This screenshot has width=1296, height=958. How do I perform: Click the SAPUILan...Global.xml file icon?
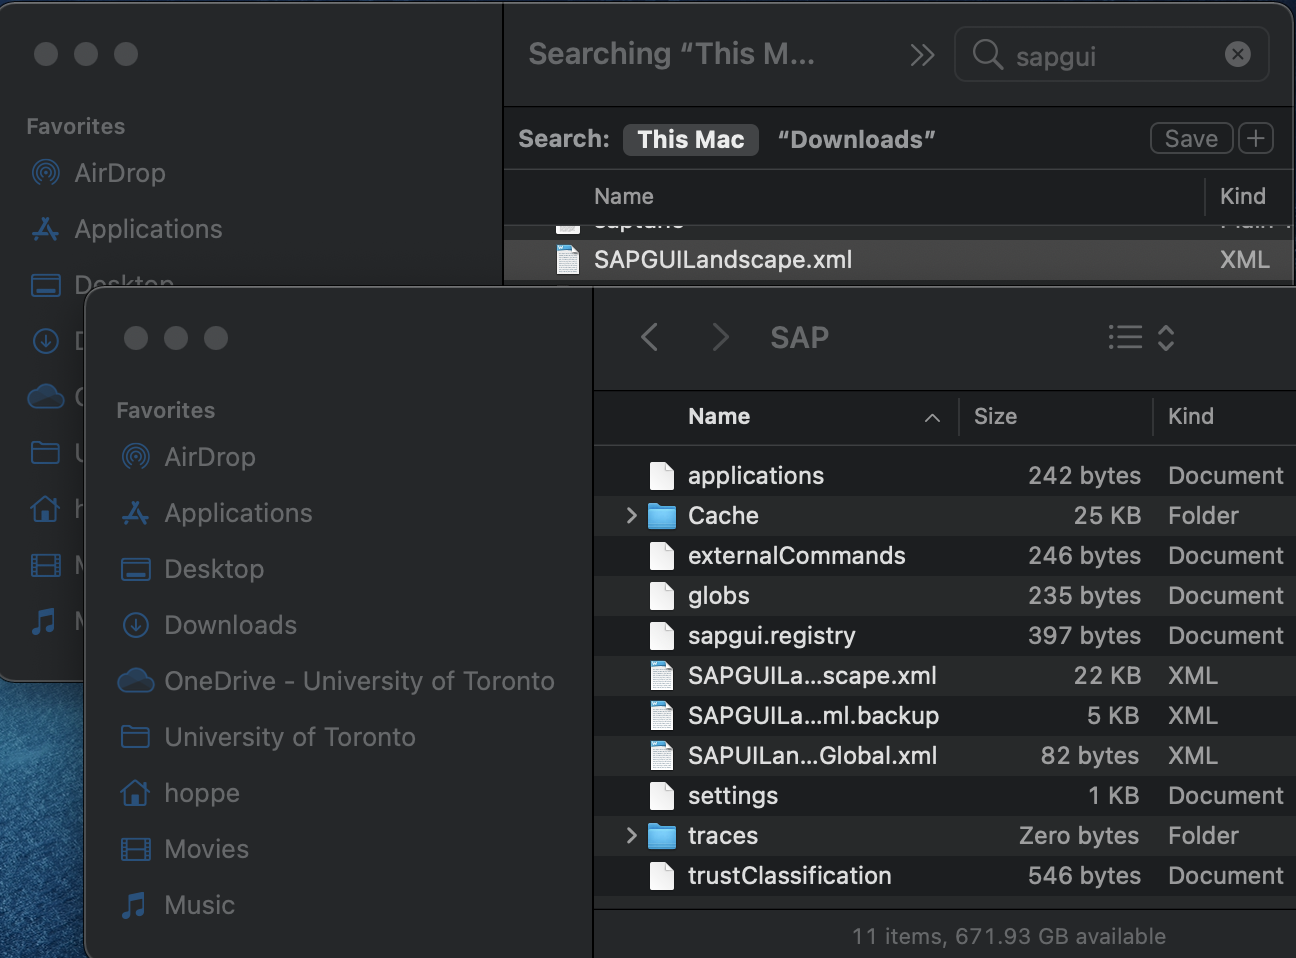[x=662, y=756]
